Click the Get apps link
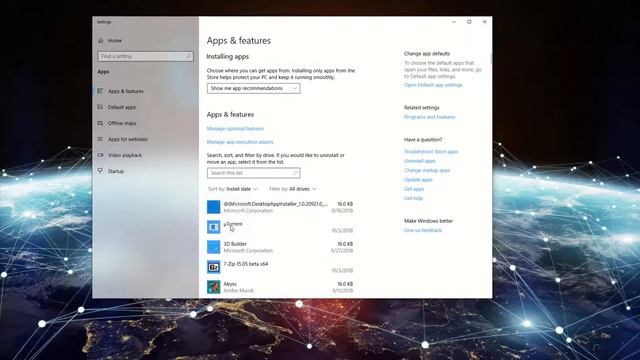The image size is (640, 360). [414, 189]
